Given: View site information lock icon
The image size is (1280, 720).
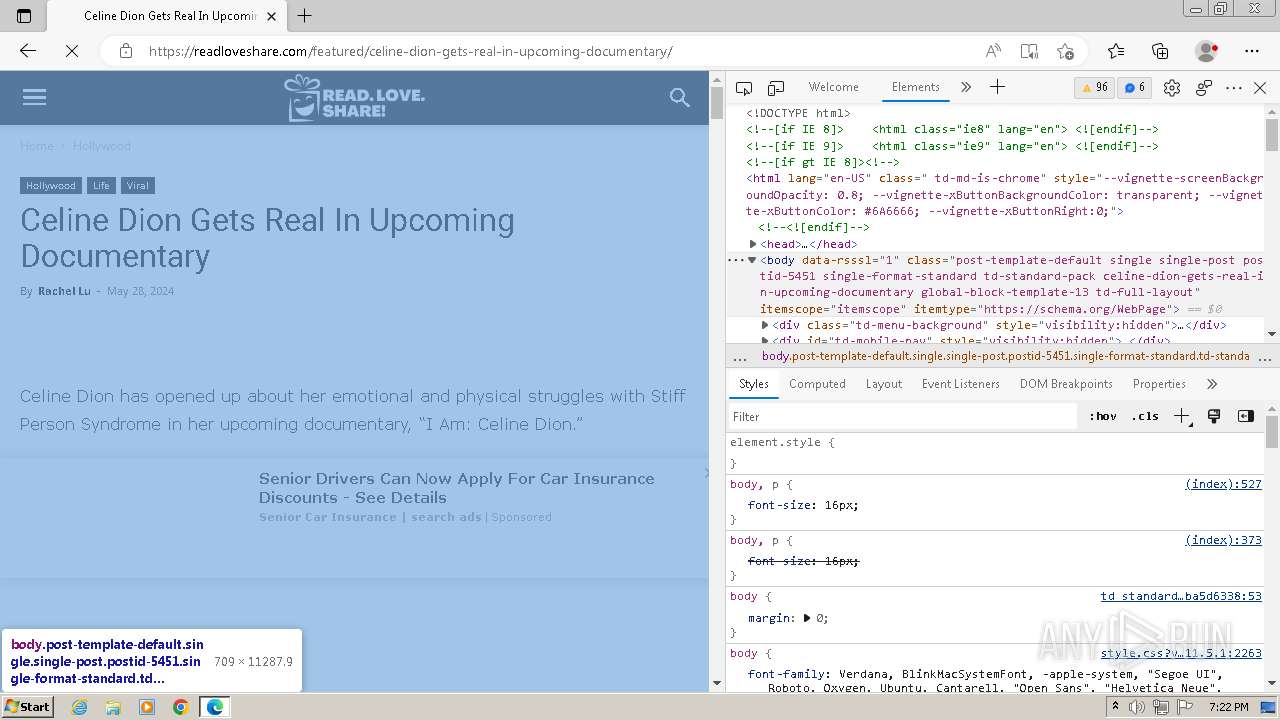Looking at the screenshot, I should [x=126, y=51].
